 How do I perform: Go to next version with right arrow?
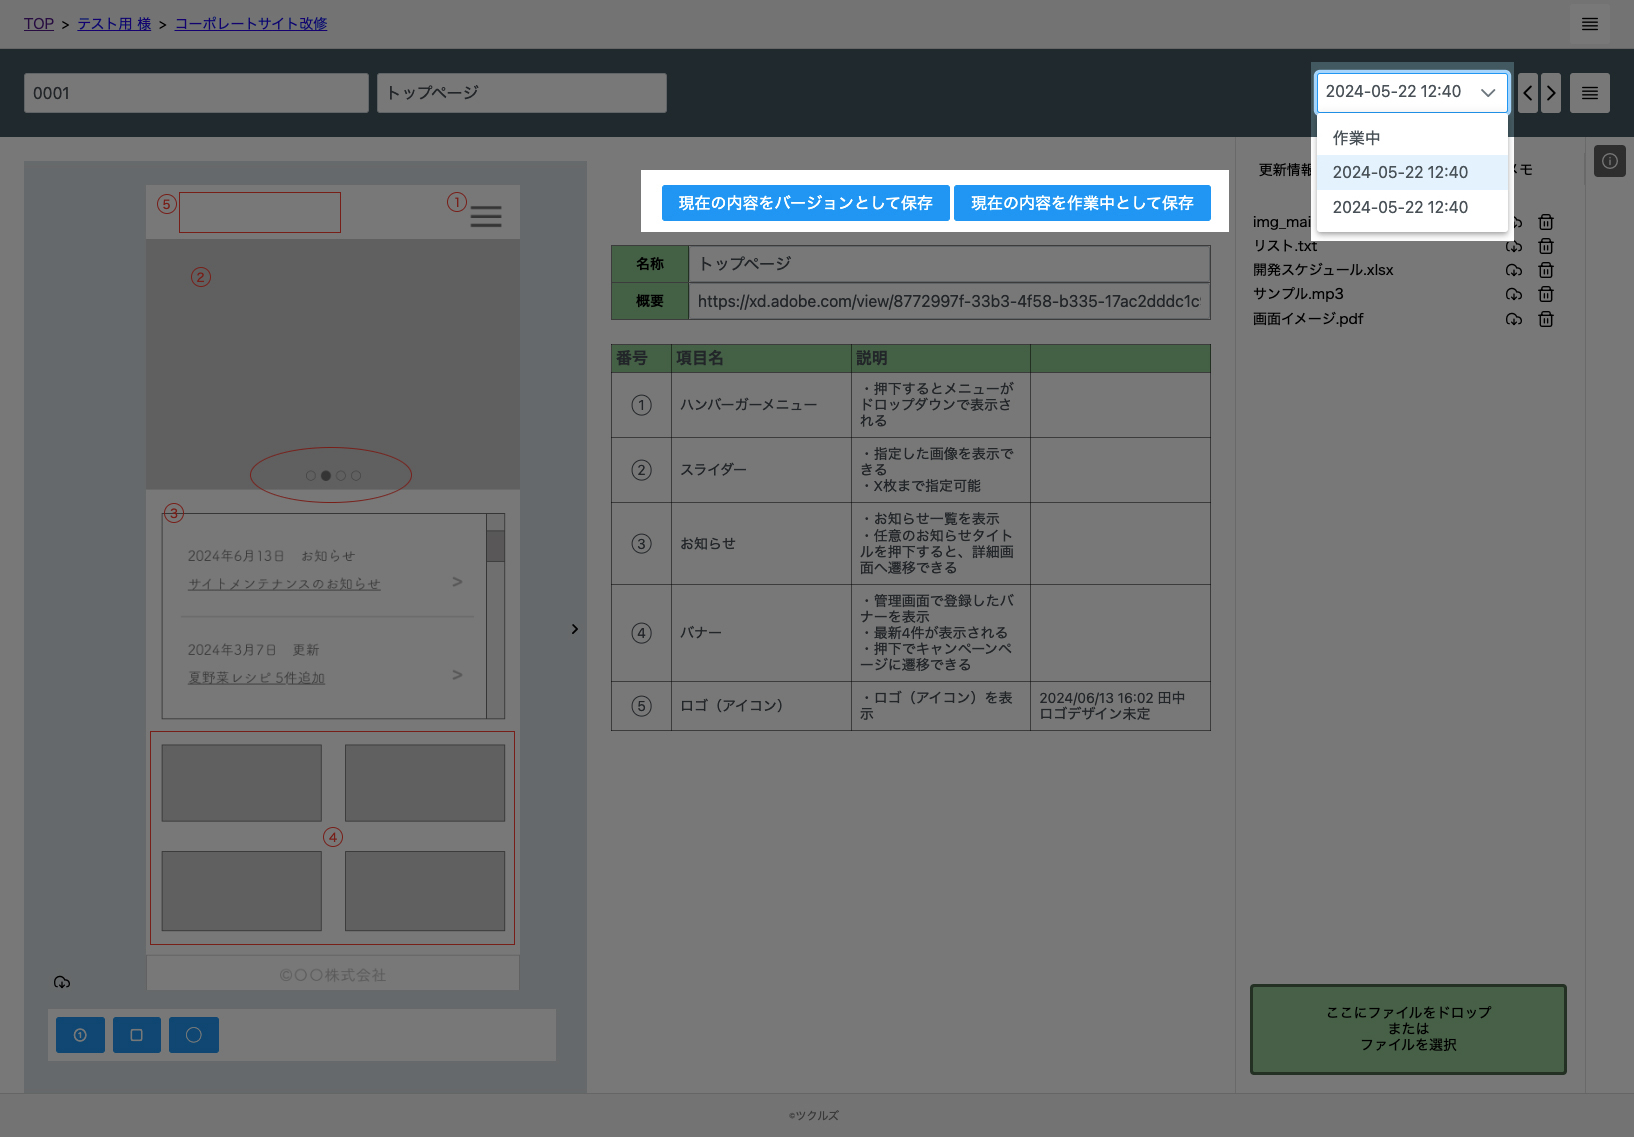[x=1551, y=93]
